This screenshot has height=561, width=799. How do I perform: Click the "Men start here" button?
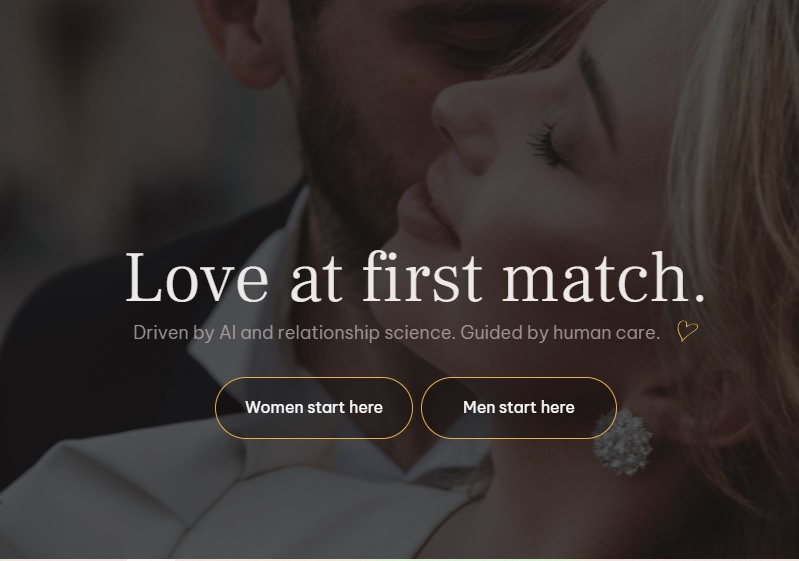519,408
